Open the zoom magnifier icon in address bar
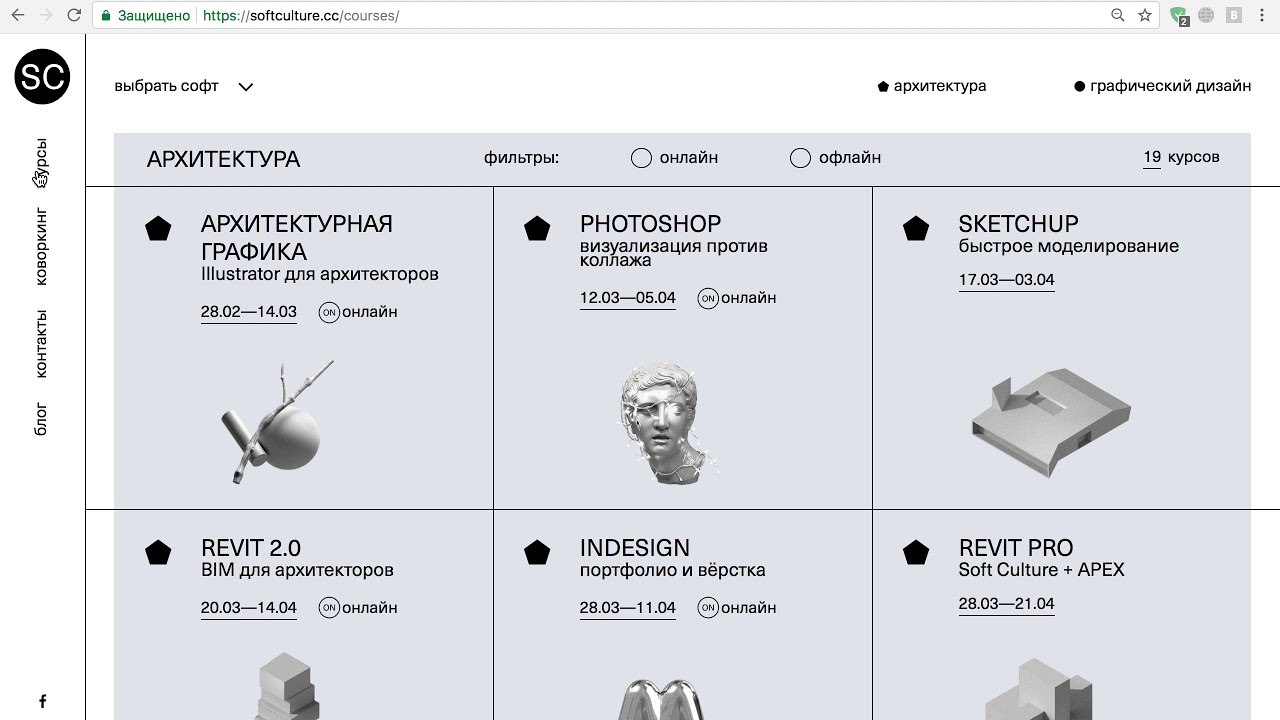This screenshot has height=720, width=1280. pyautogui.click(x=1118, y=16)
